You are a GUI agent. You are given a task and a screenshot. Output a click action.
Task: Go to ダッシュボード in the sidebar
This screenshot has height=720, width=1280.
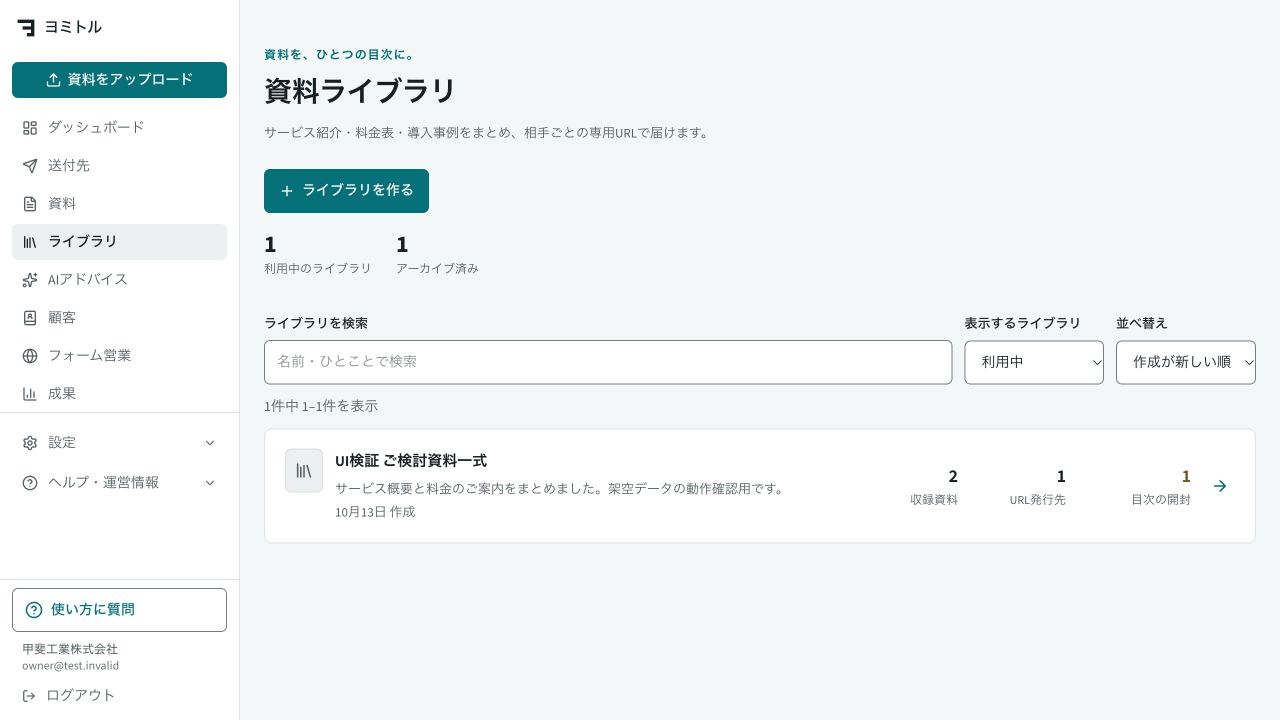pyautogui.click(x=120, y=128)
